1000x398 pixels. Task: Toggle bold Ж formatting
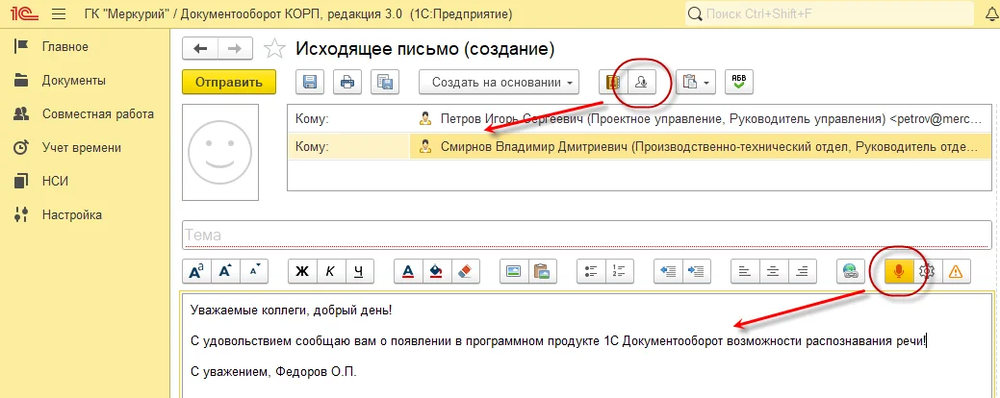[302, 271]
